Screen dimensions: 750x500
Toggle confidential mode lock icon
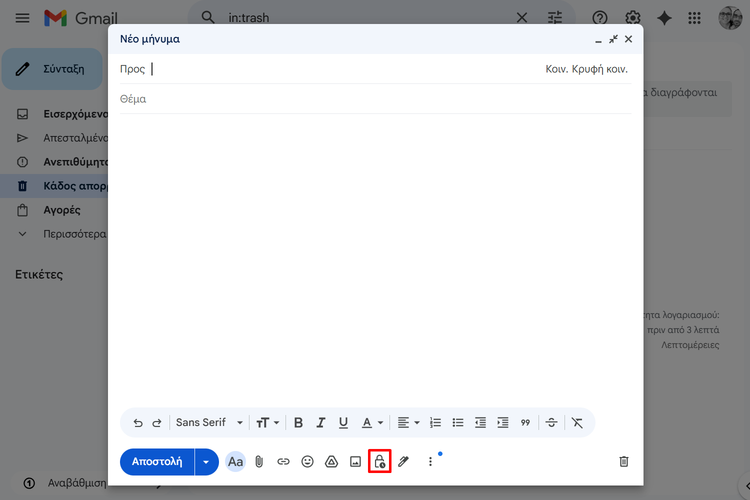[x=380, y=462]
